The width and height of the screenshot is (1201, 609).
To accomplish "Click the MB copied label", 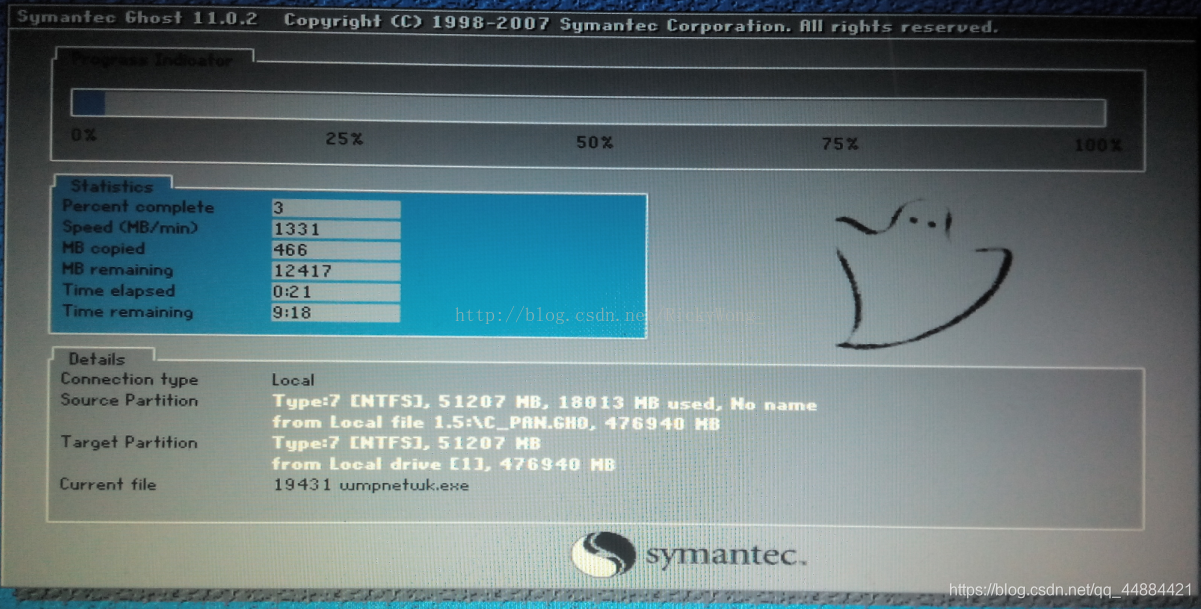I will pyautogui.click(x=103, y=249).
